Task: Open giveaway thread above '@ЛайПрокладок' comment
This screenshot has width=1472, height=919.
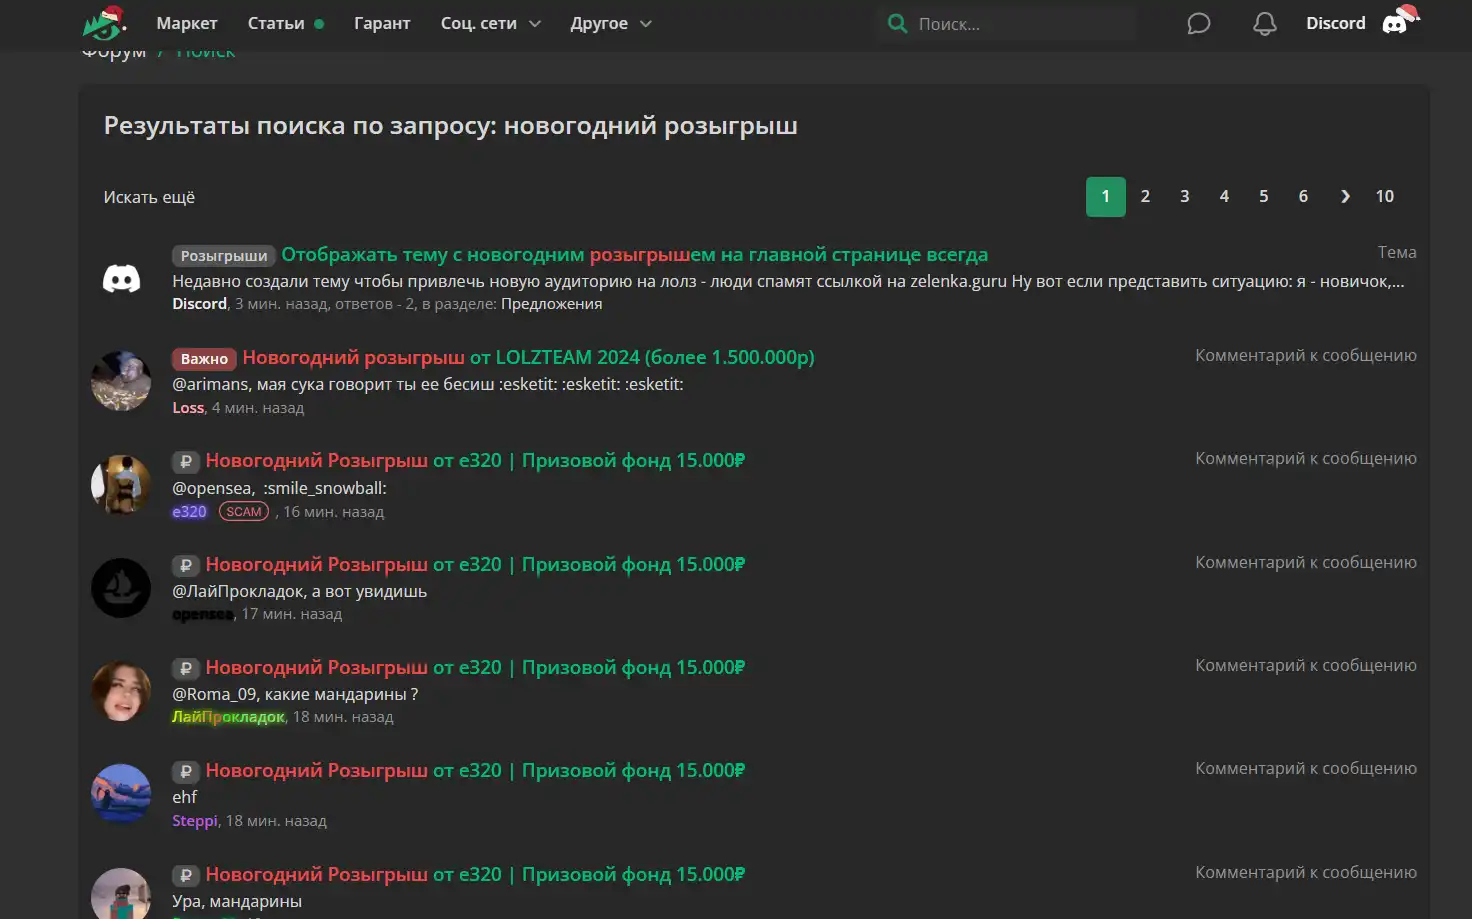Action: point(475,564)
